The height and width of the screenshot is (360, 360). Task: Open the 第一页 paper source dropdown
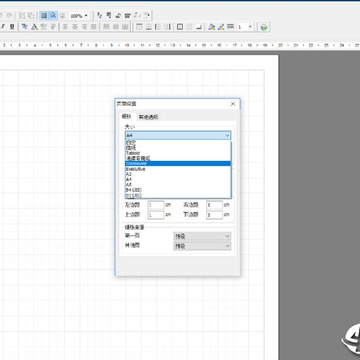202,236
